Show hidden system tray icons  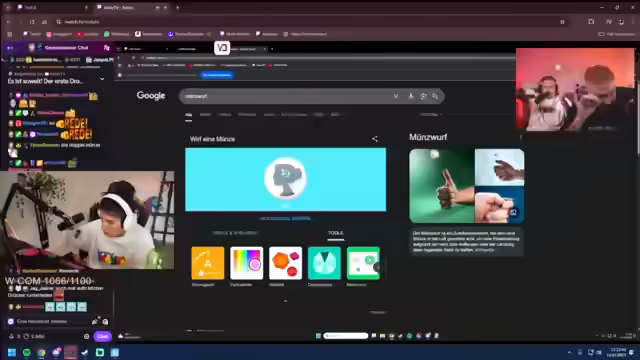(569, 352)
